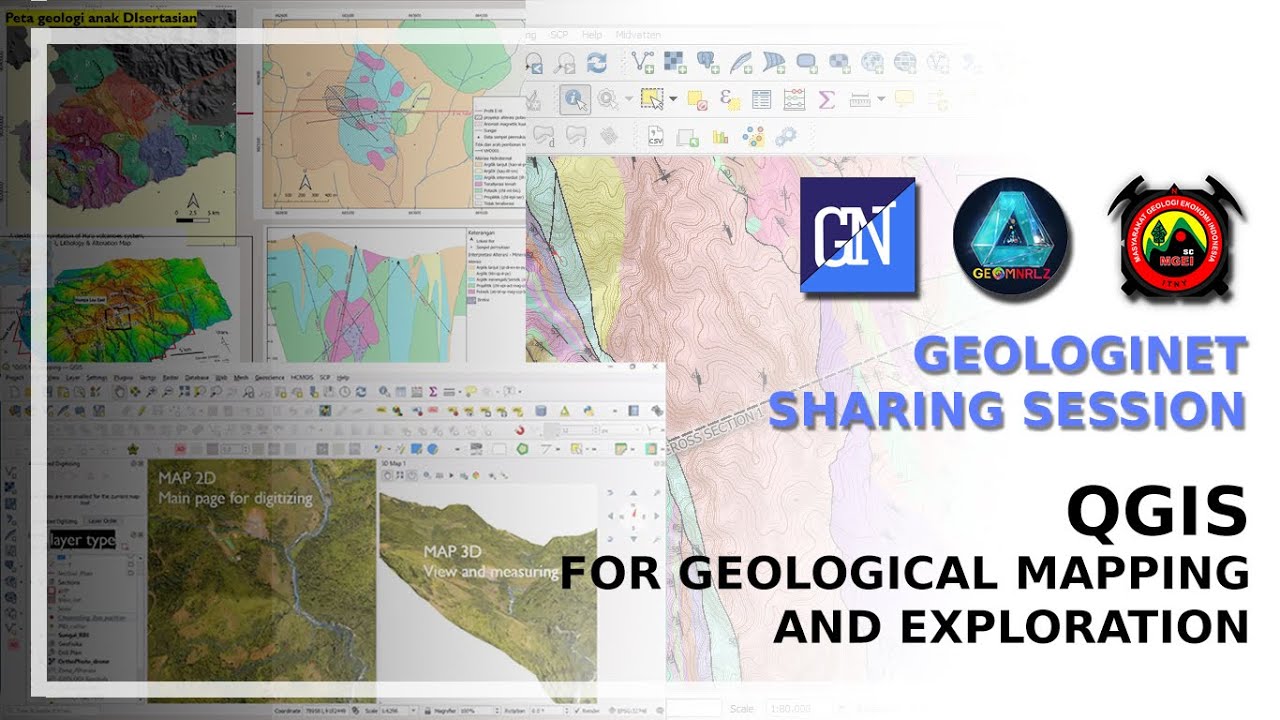
Task: Click the GEOMNRLZ circular logo
Action: 1010,235
